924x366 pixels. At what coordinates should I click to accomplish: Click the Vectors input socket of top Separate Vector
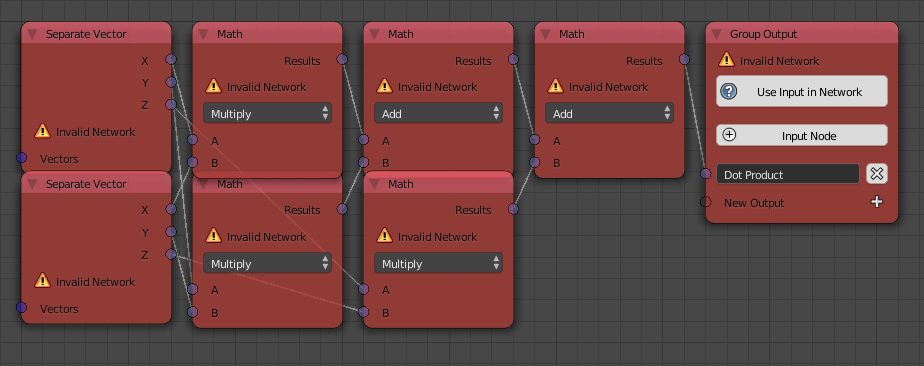tap(22, 157)
